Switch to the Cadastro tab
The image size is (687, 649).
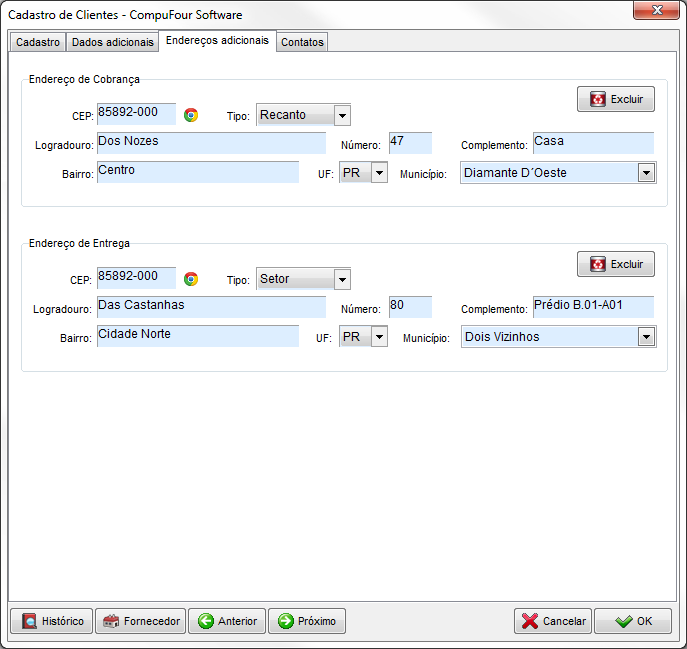click(38, 42)
